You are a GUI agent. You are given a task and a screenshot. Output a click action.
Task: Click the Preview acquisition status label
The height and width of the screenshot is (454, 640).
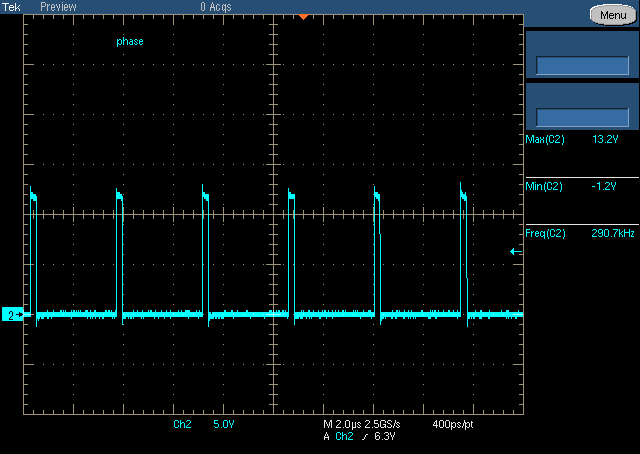[58, 7]
